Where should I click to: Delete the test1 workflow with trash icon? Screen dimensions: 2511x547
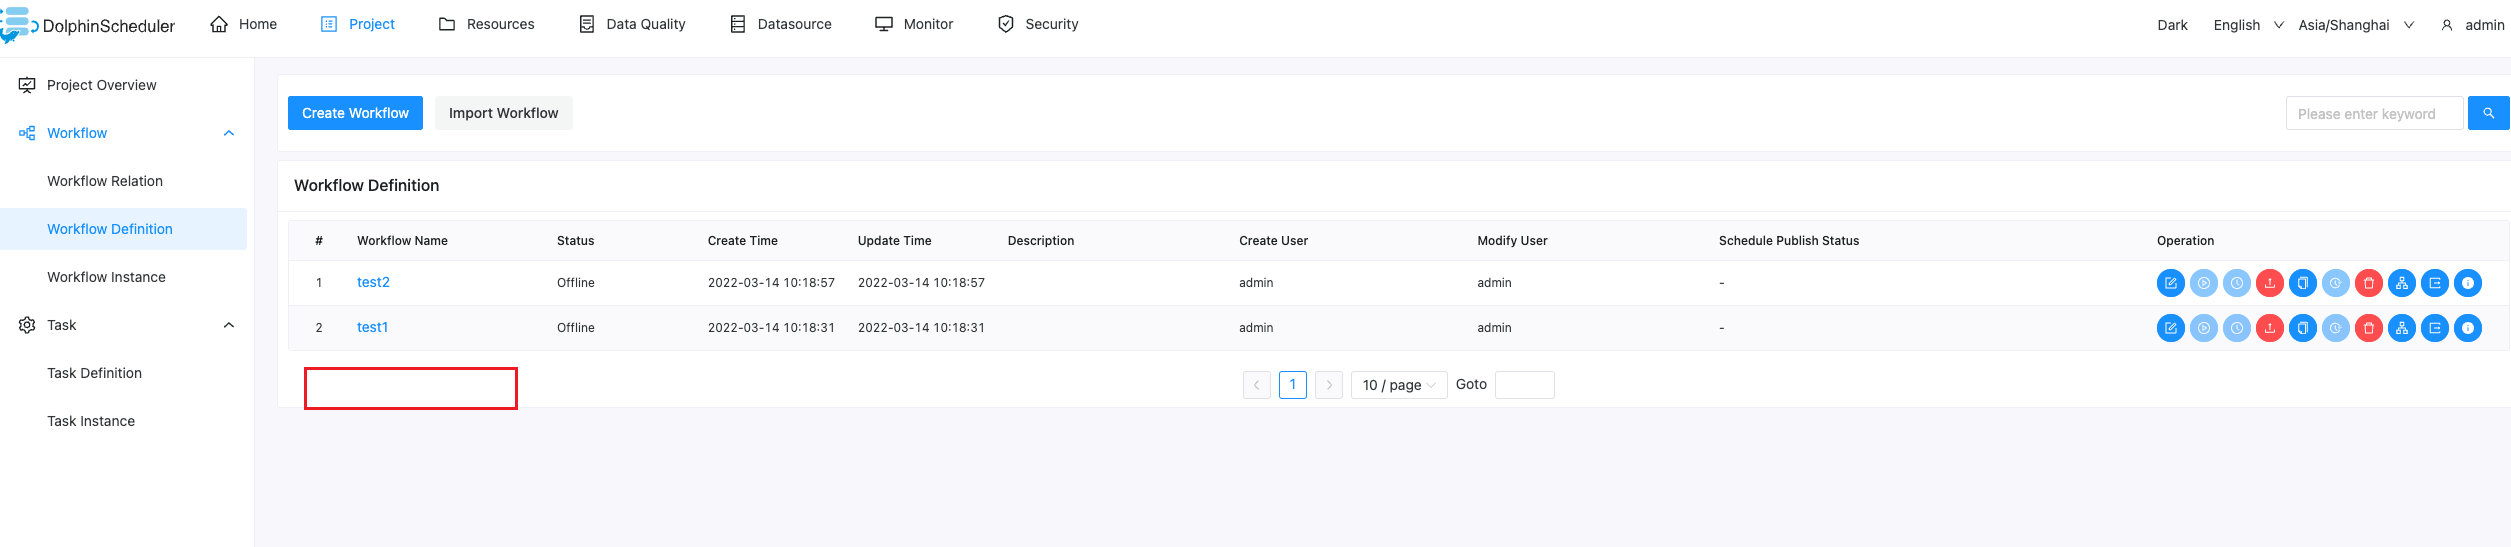[2368, 328]
